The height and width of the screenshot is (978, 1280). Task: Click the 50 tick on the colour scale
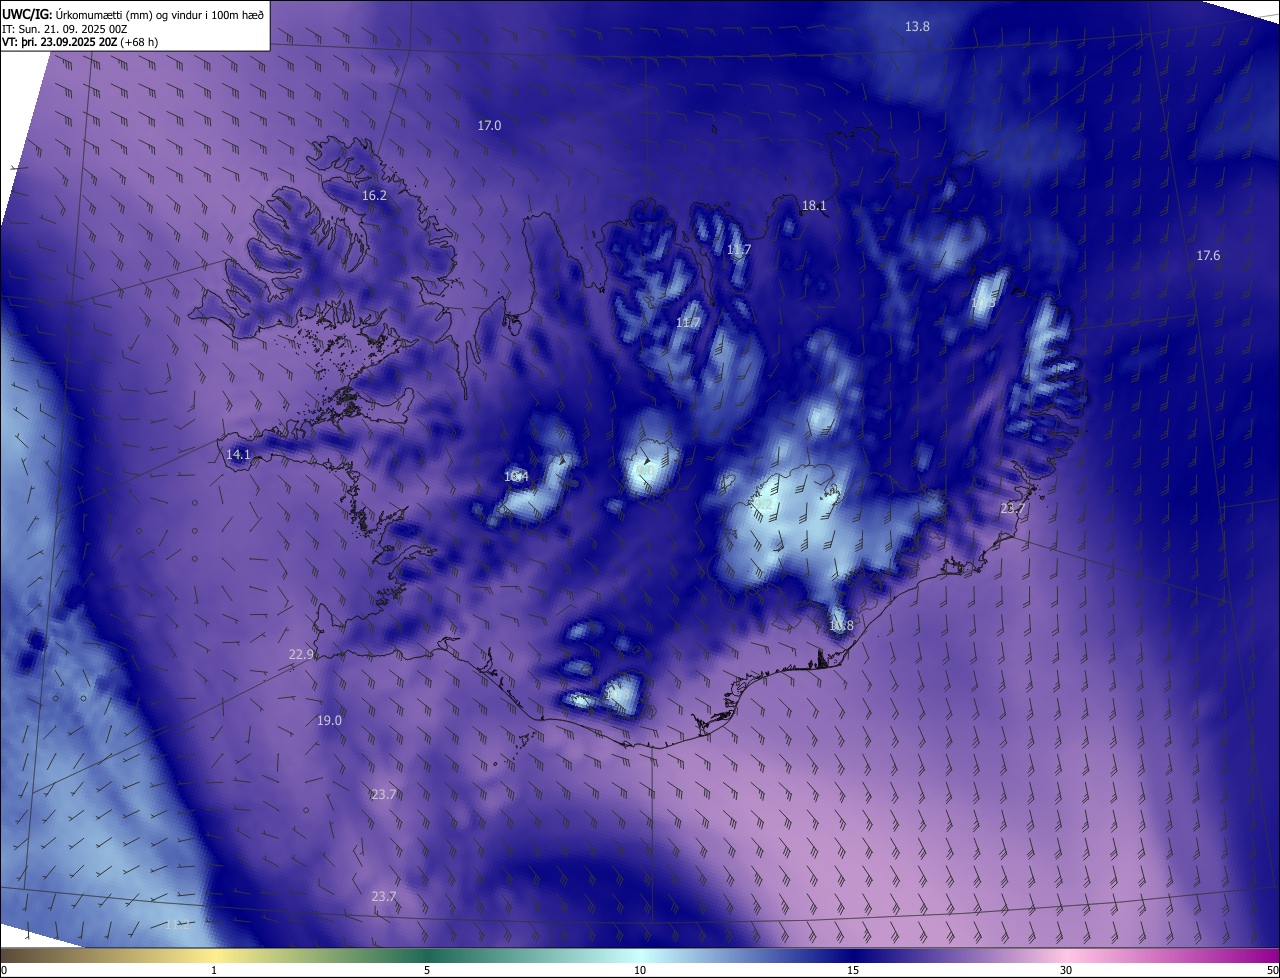[x=1272, y=970]
